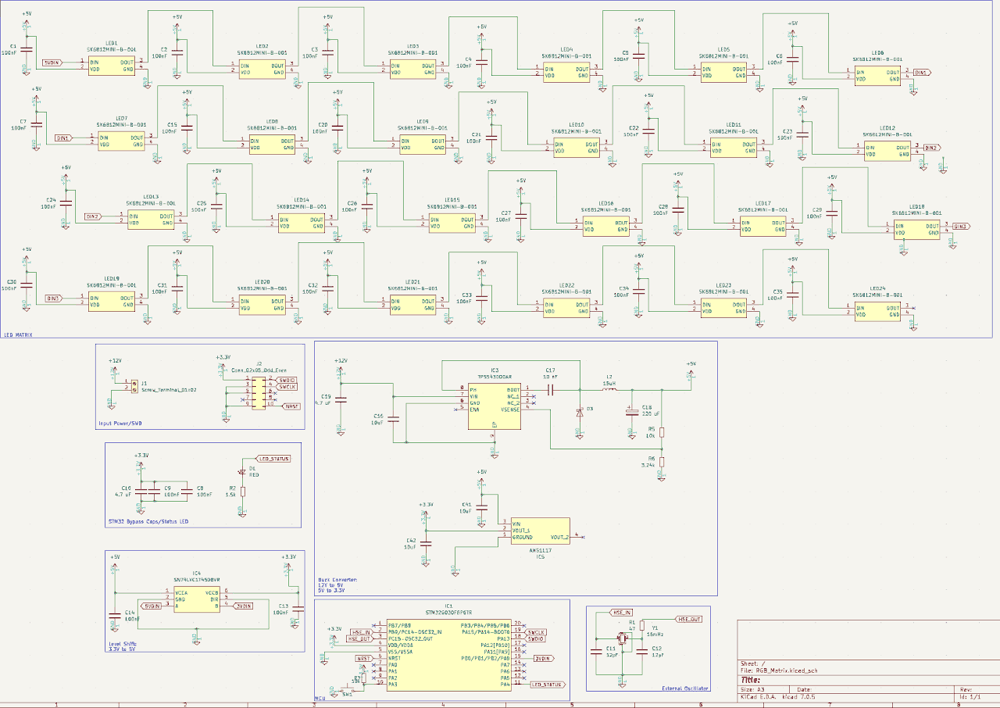
Task: Click the IC1 STM32G030F6P6TR microcontroller
Action: tap(449, 654)
